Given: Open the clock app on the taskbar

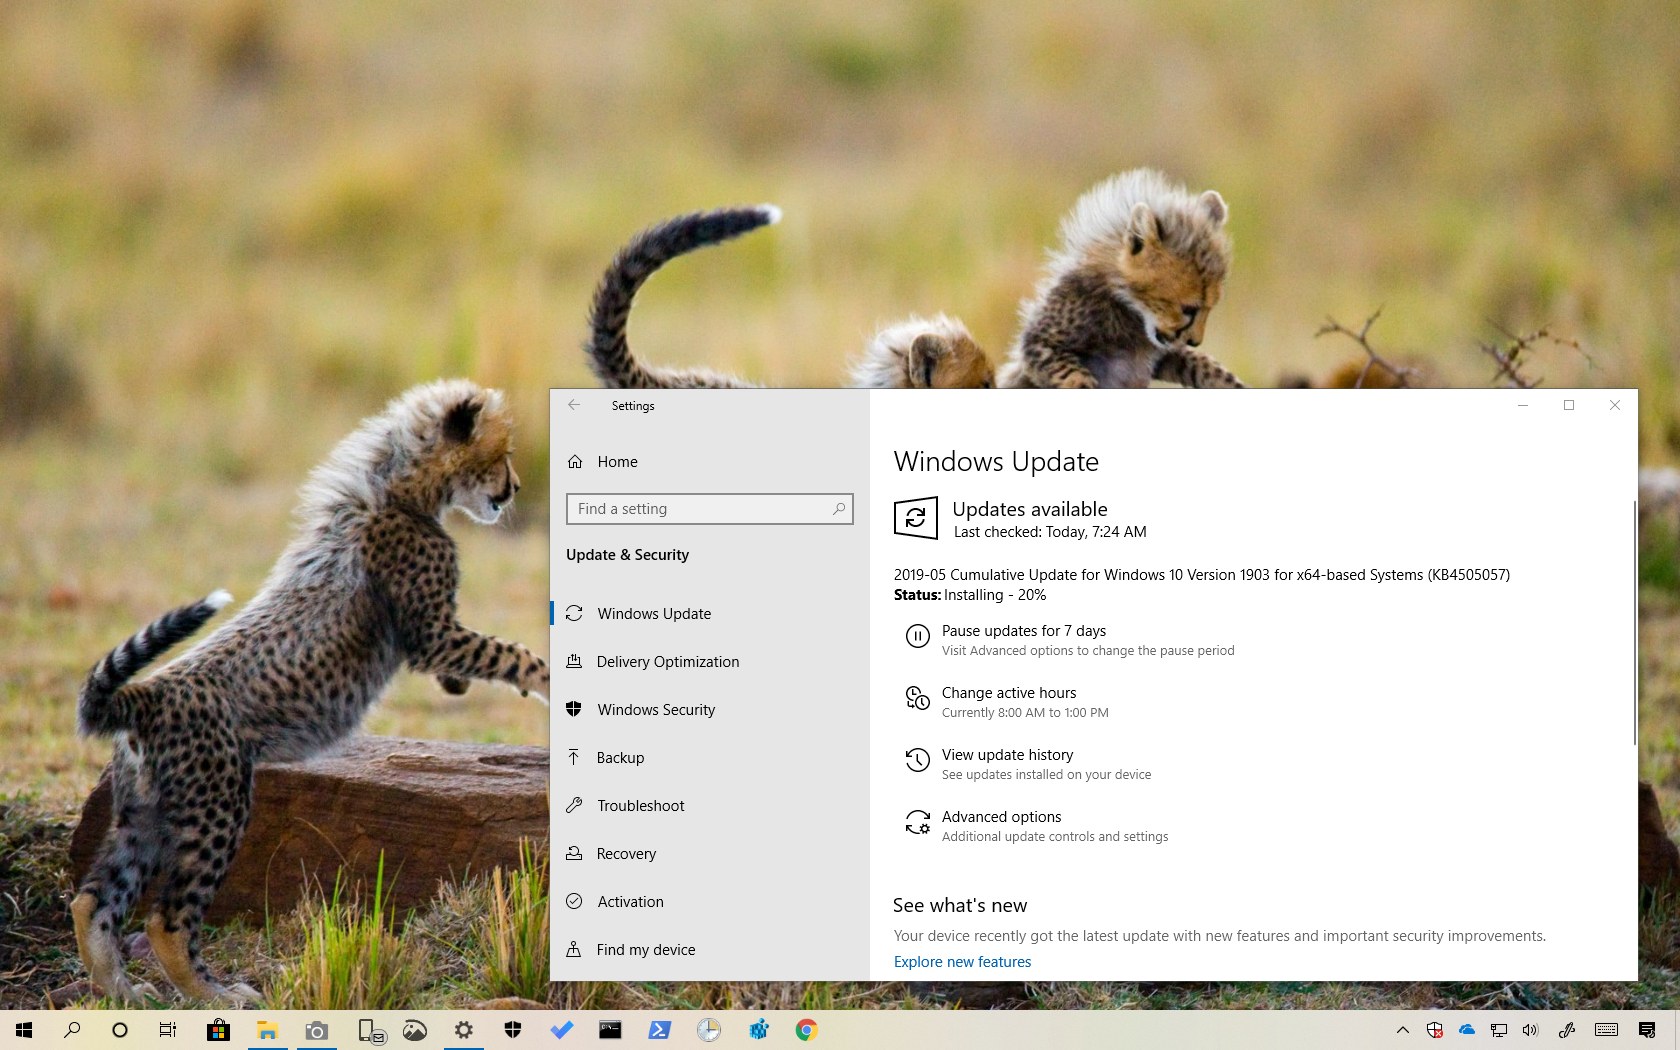Looking at the screenshot, I should [x=709, y=1030].
